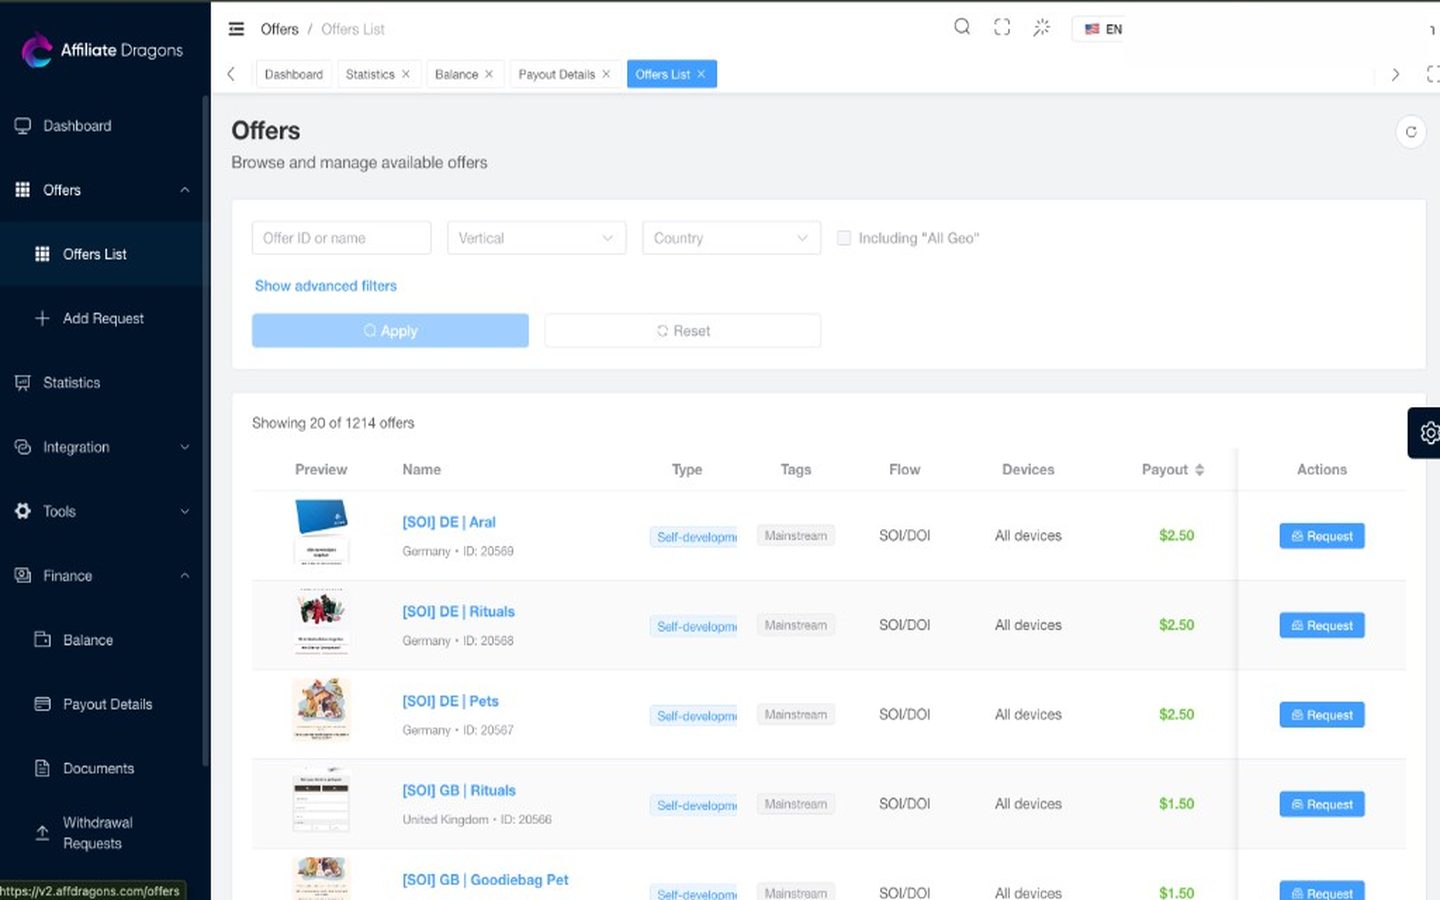Click the theme sparkle icon in header
This screenshot has width=1440, height=900.
click(x=1042, y=27)
